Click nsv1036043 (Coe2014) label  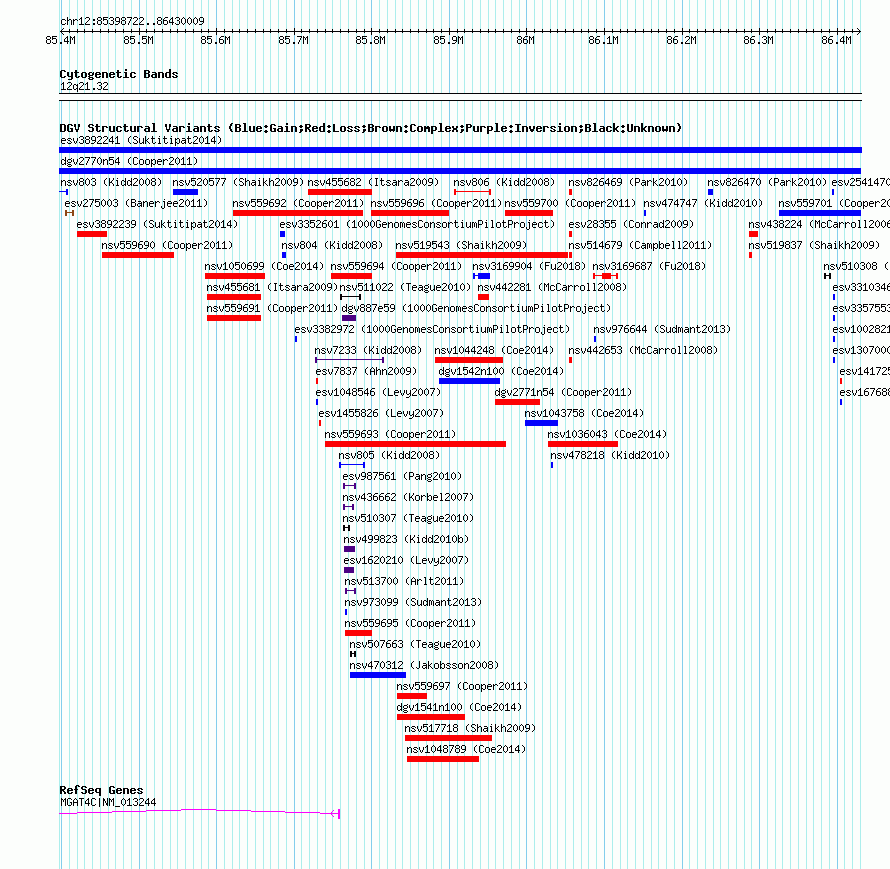coord(607,434)
